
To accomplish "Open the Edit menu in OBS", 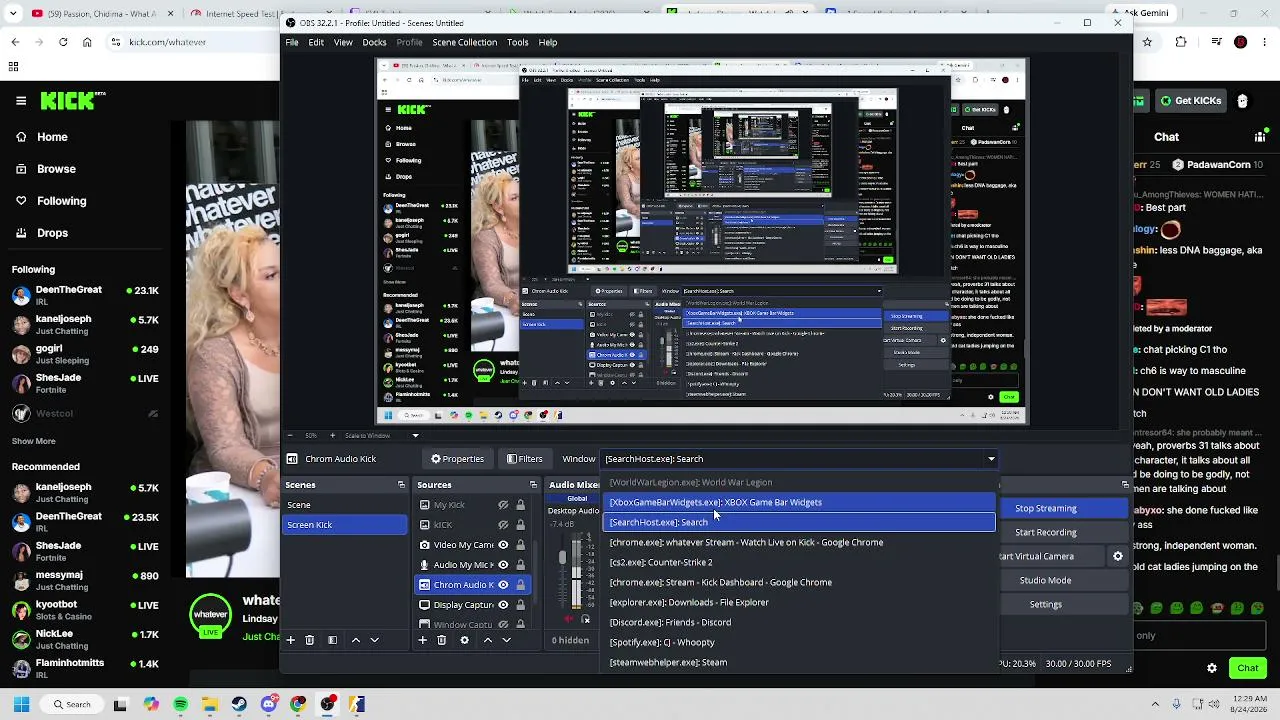I will tap(316, 42).
